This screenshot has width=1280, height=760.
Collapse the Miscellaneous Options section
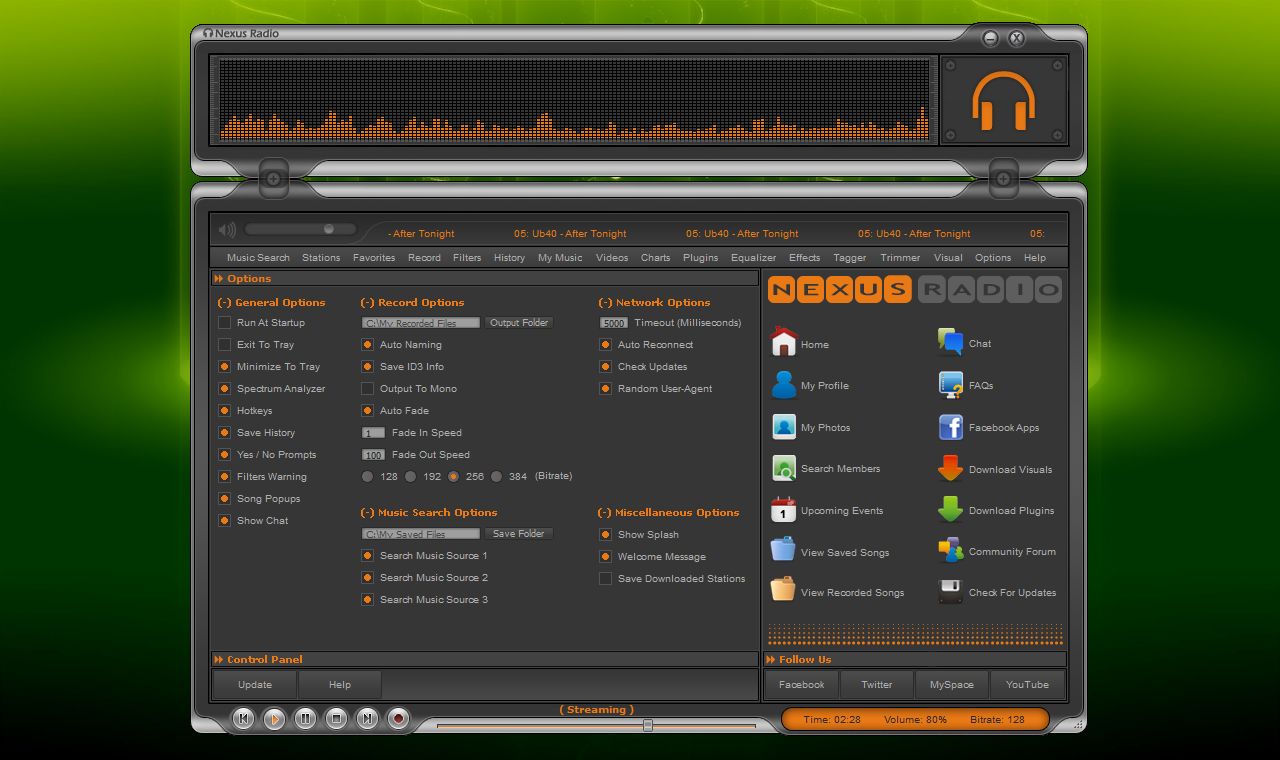coord(605,512)
